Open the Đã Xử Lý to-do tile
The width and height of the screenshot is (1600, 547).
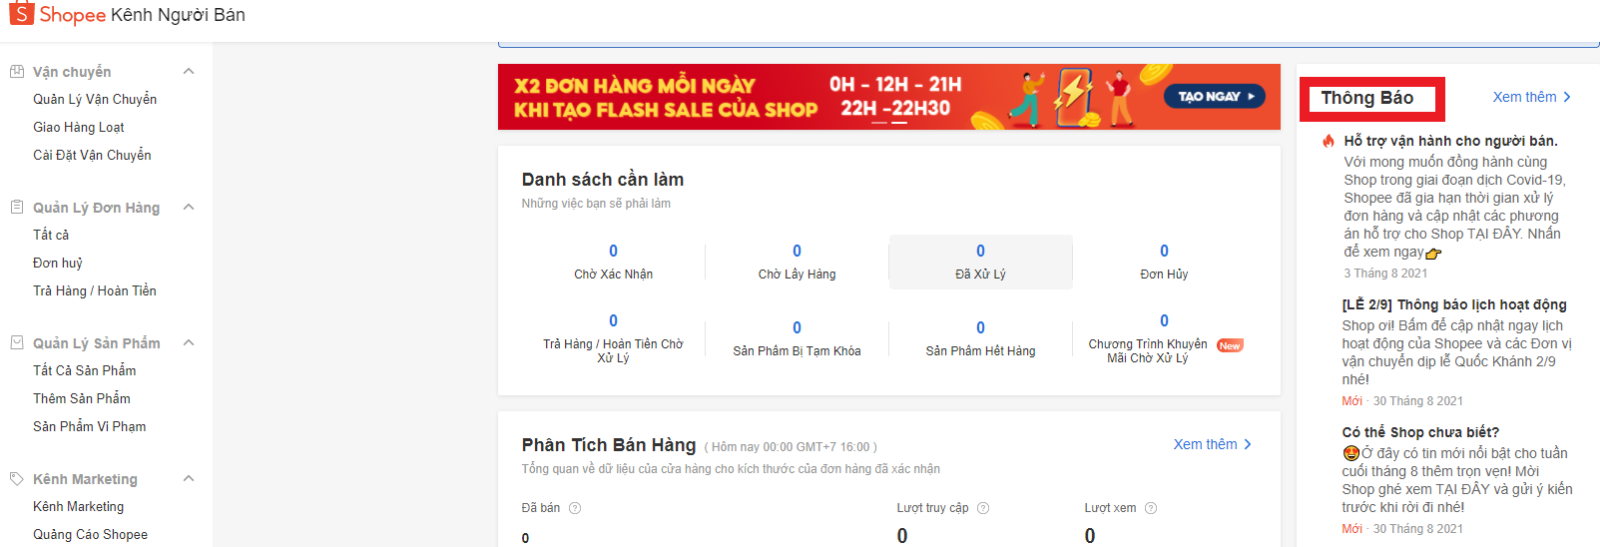click(980, 262)
